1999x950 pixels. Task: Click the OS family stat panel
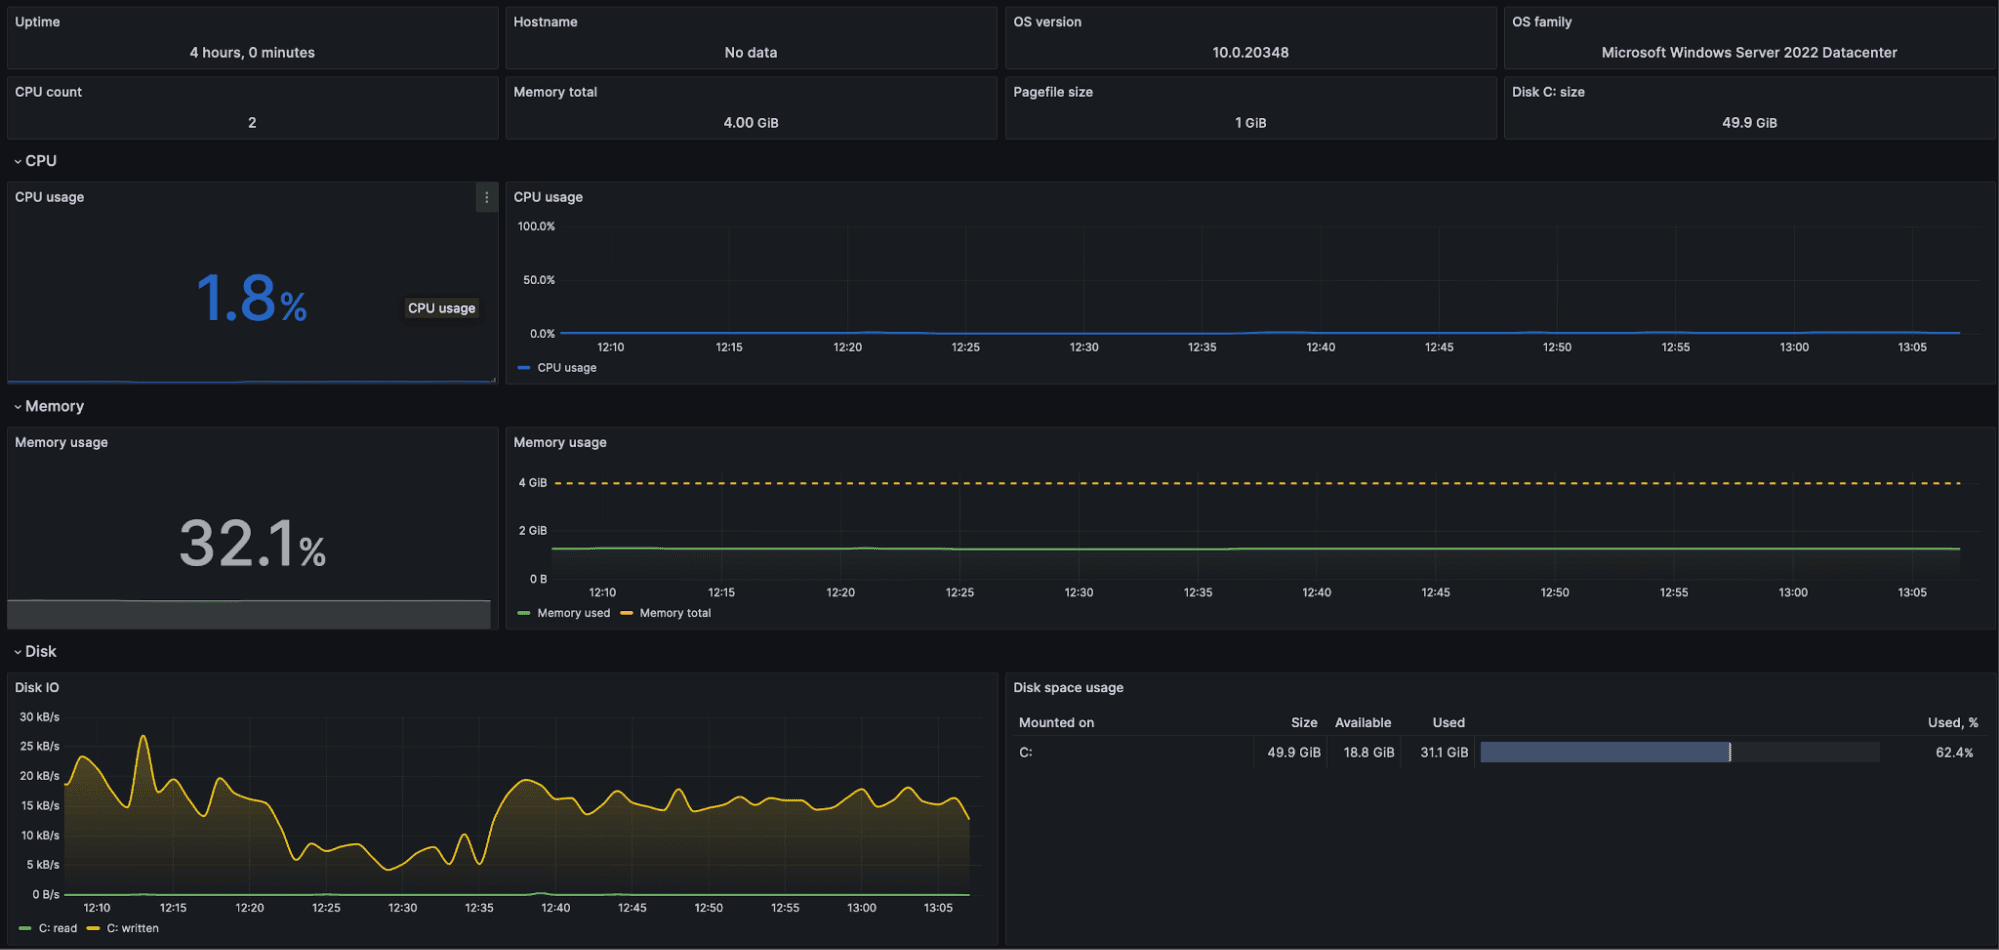click(1749, 37)
